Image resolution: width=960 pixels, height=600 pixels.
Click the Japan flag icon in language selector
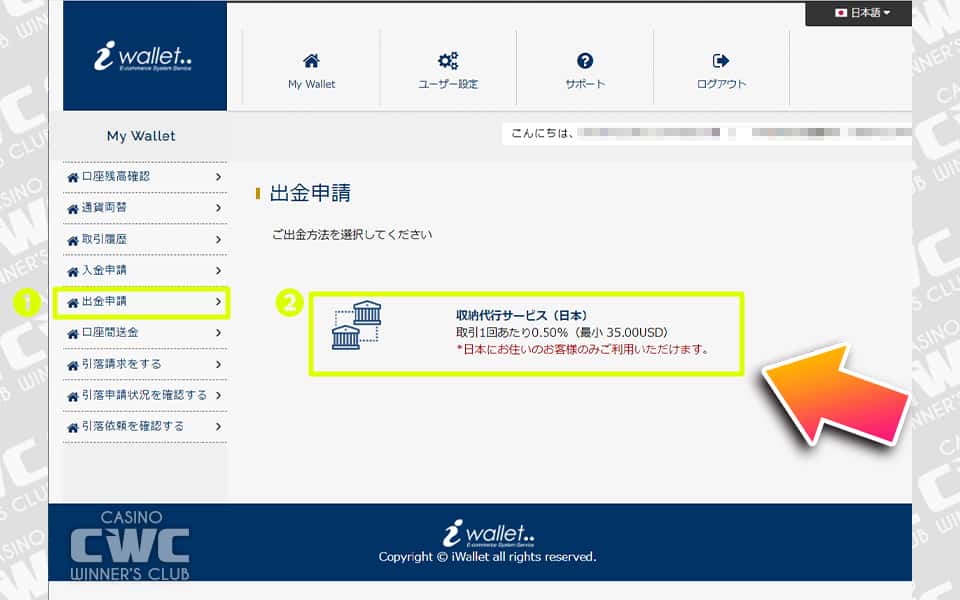tap(841, 12)
